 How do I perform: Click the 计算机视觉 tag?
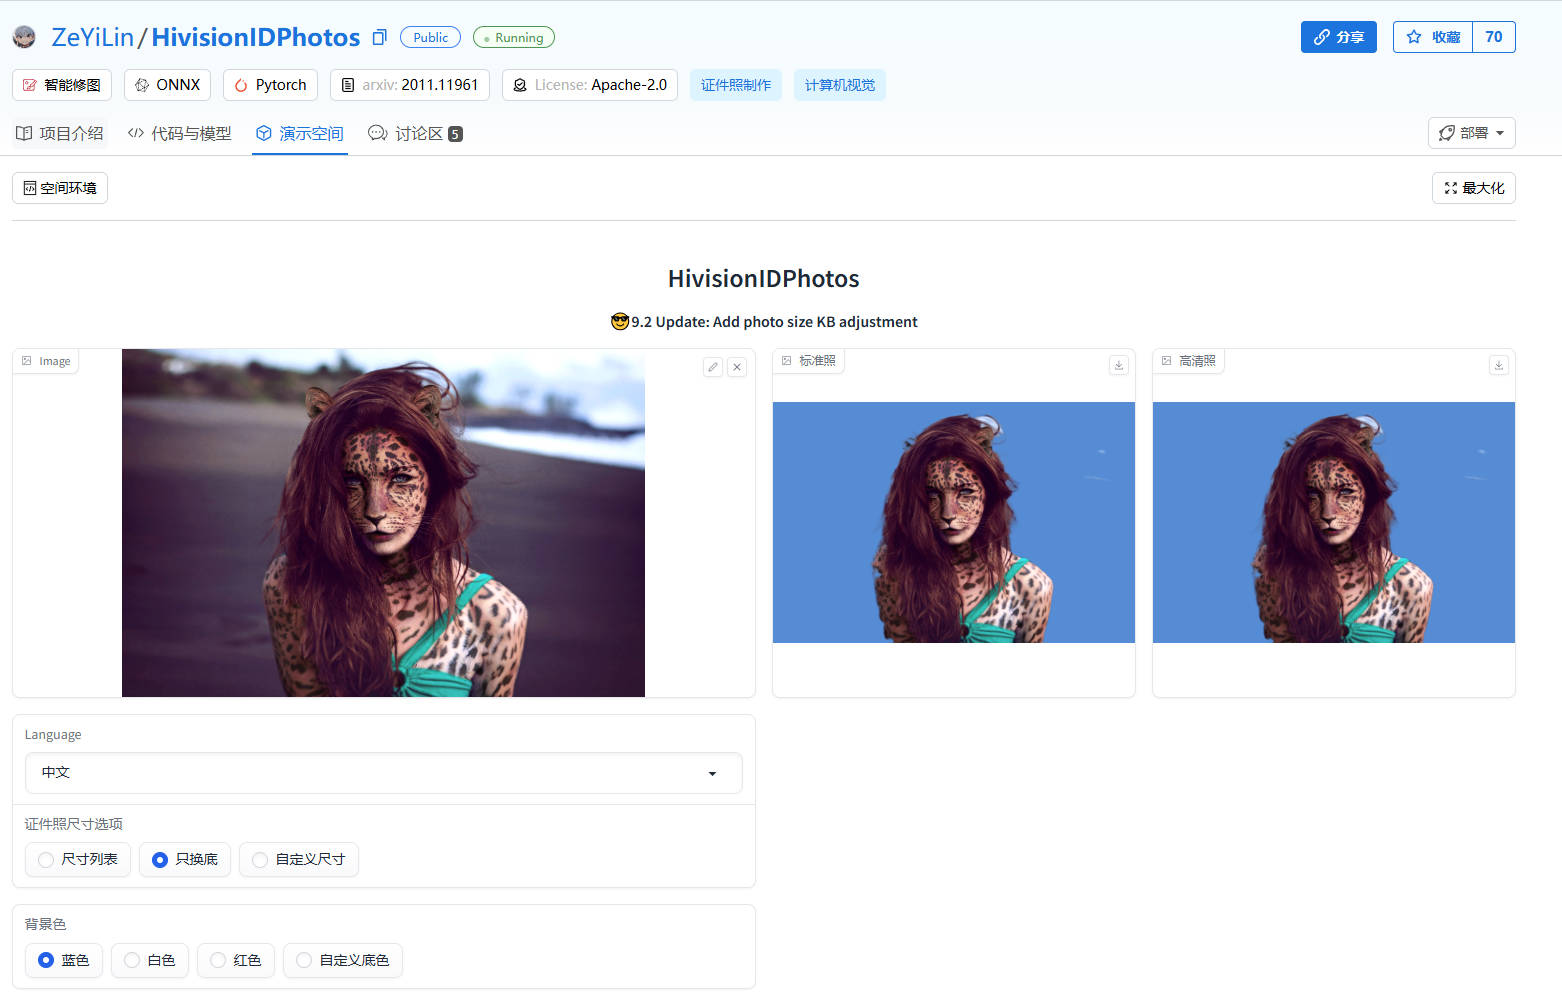(x=840, y=85)
